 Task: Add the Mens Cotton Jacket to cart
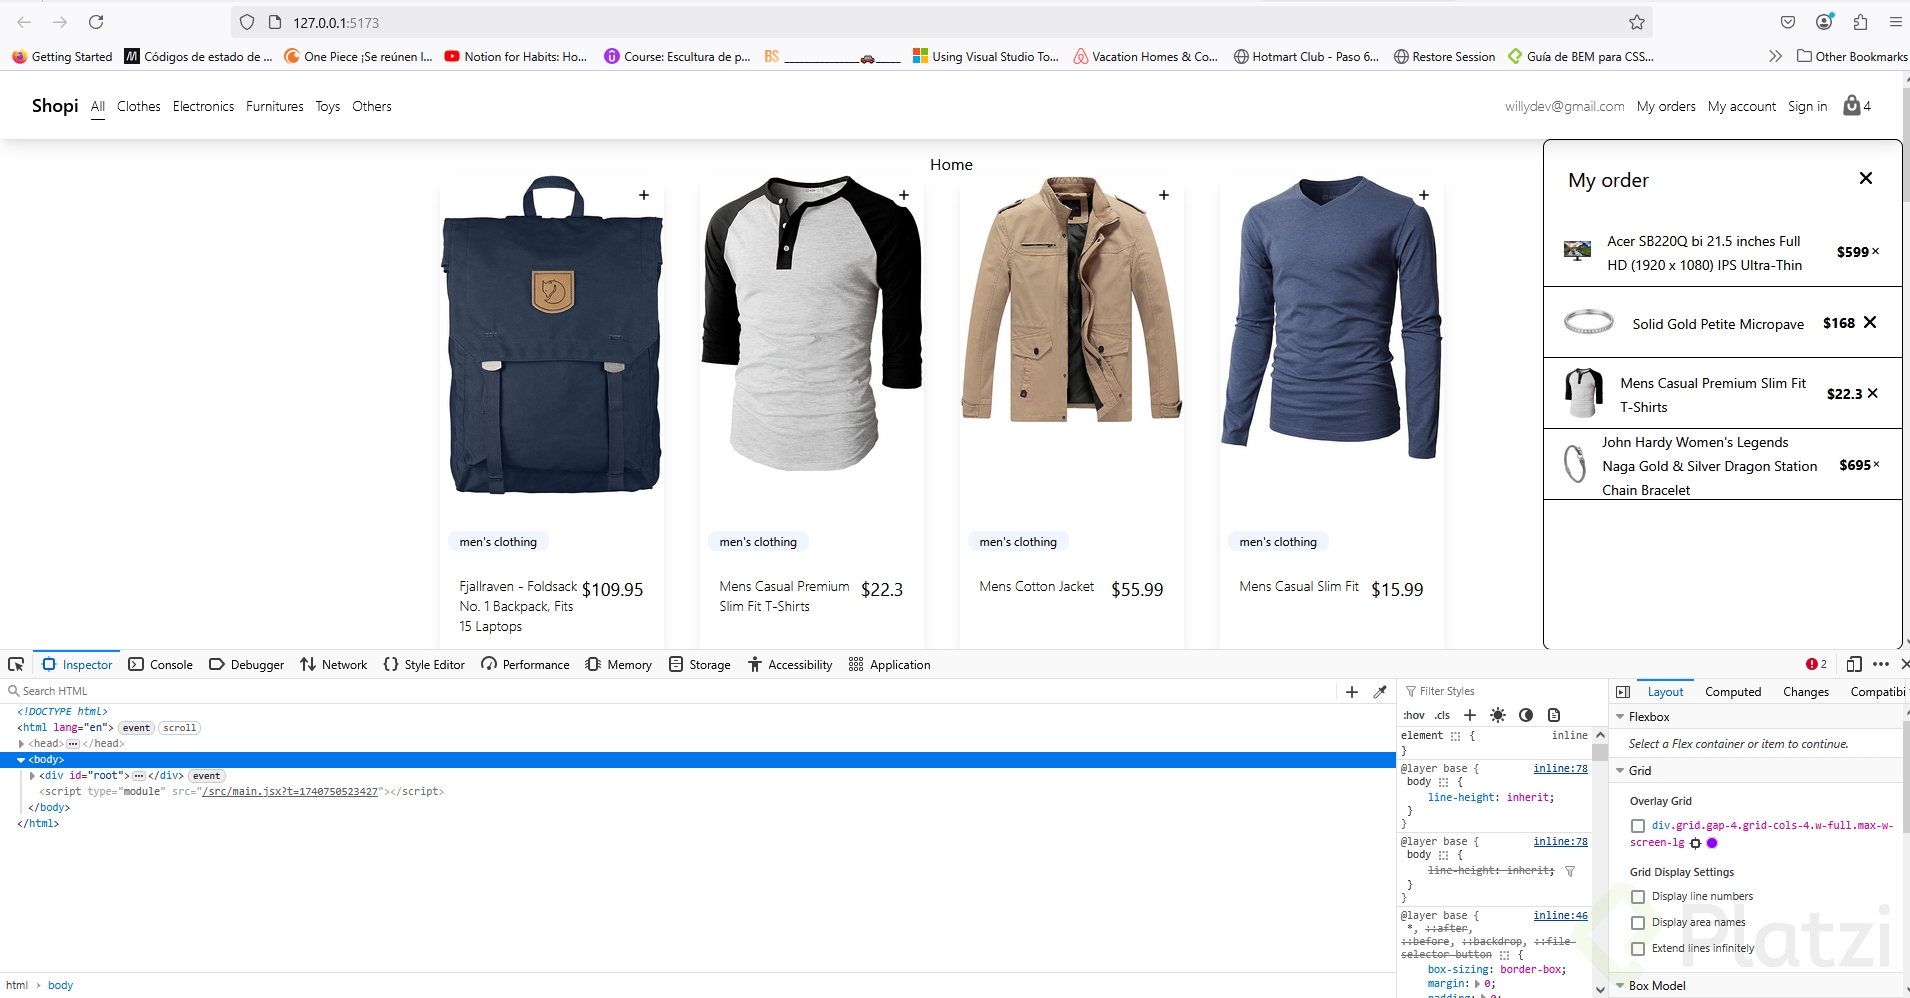click(x=1164, y=195)
